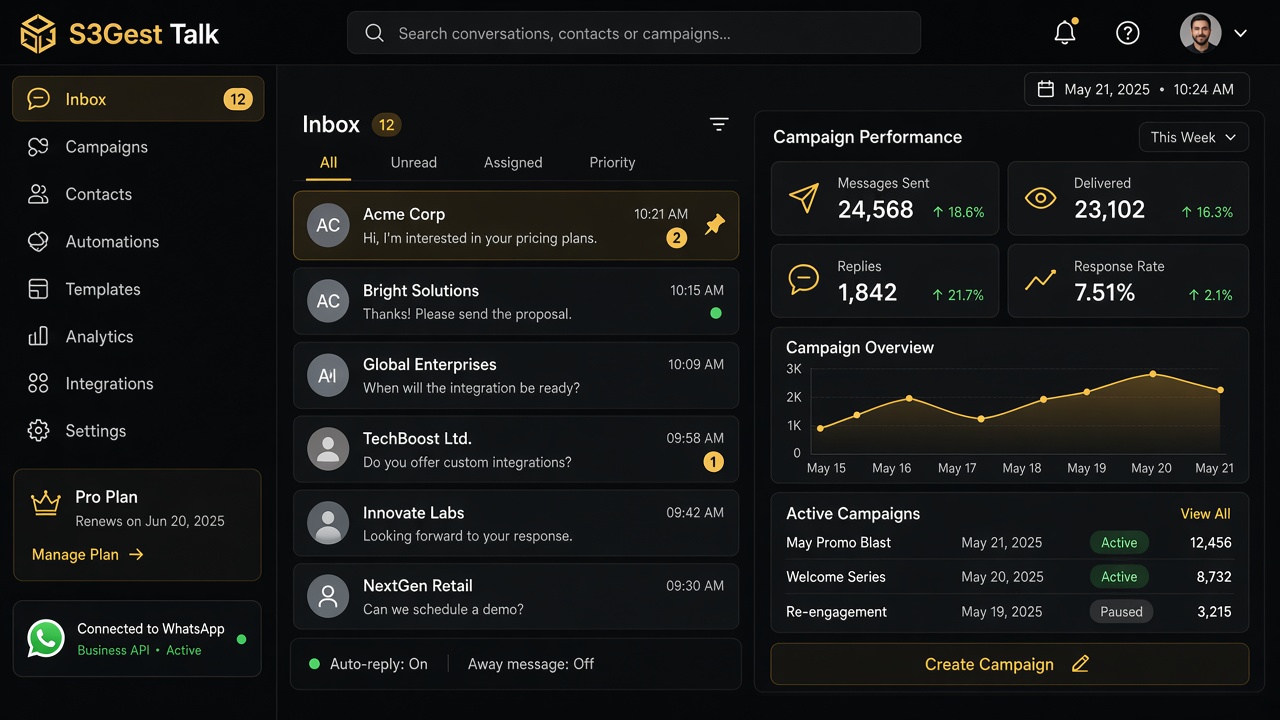The image size is (1280, 720).
Task: Click the search conversations input field
Action: click(x=634, y=33)
